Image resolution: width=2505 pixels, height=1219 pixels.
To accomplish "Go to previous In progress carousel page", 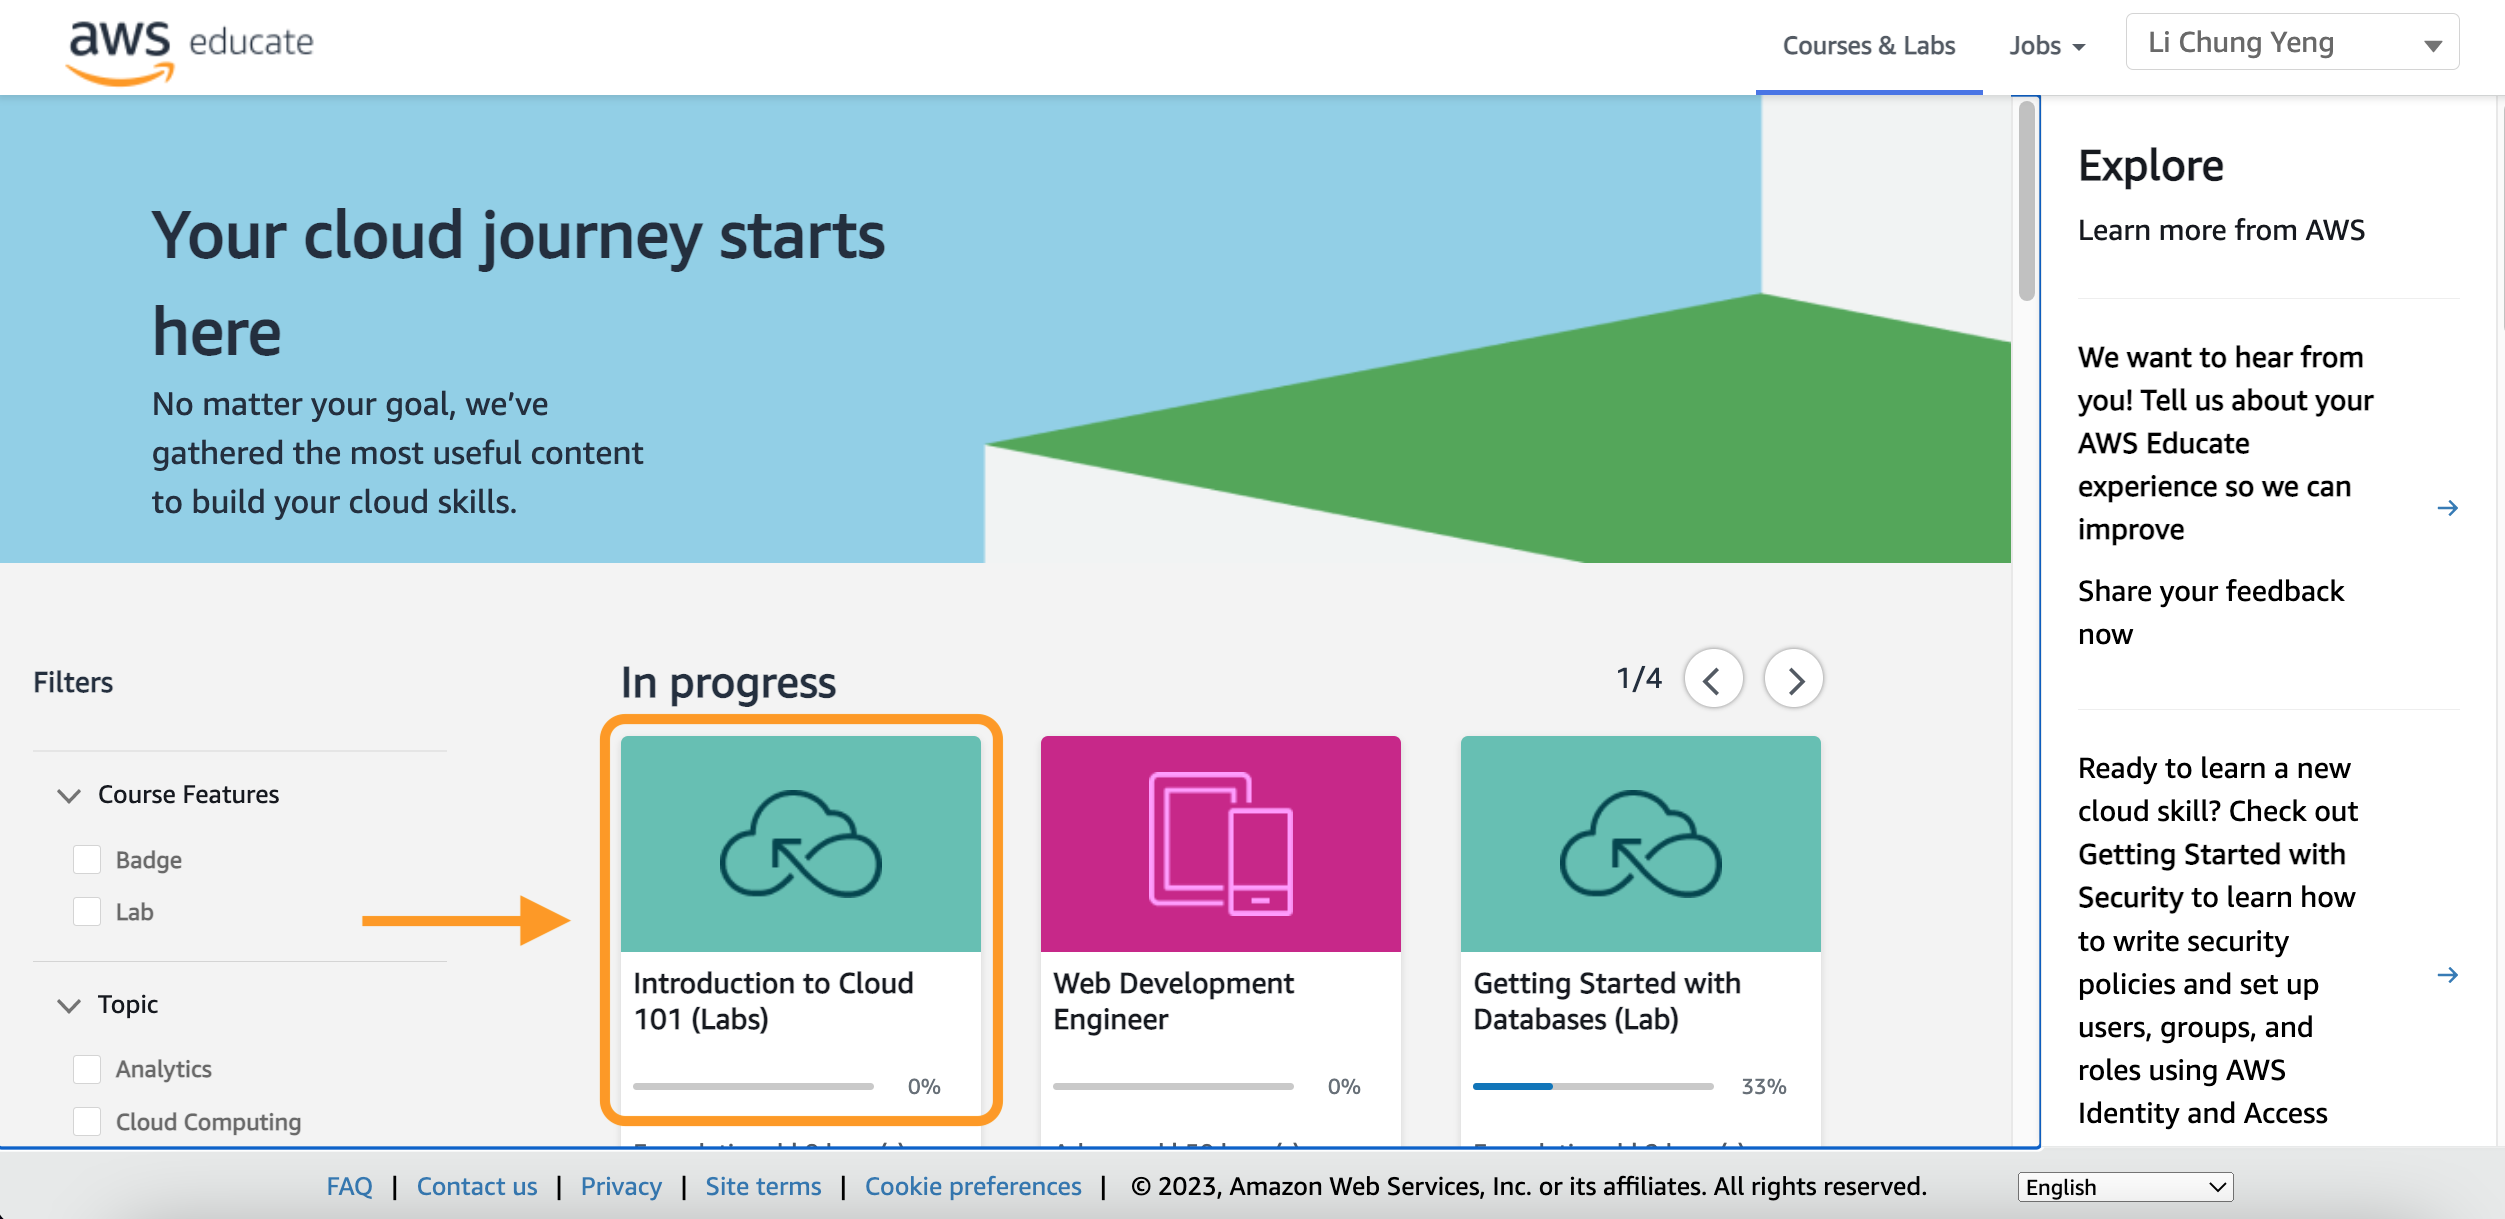I will point(1713,680).
